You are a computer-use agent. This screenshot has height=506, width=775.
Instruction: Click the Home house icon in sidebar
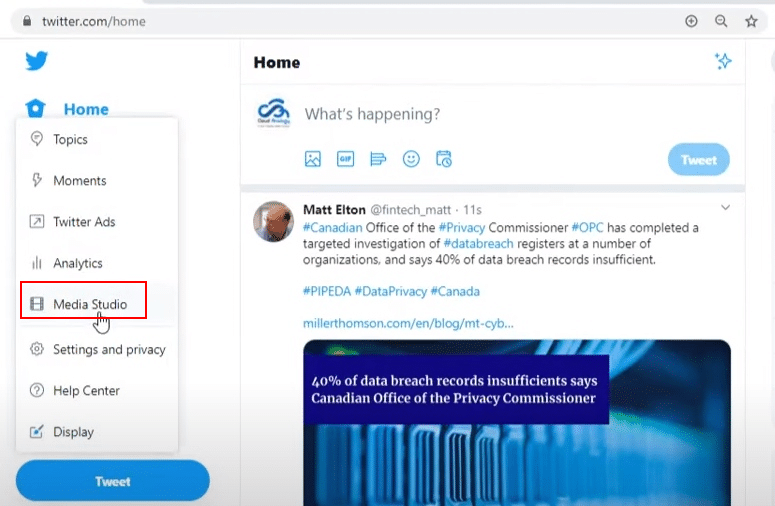coord(36,108)
